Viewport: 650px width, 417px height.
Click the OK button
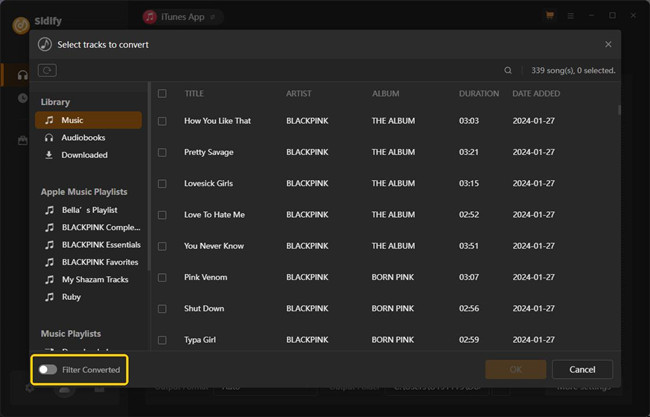(x=516, y=369)
